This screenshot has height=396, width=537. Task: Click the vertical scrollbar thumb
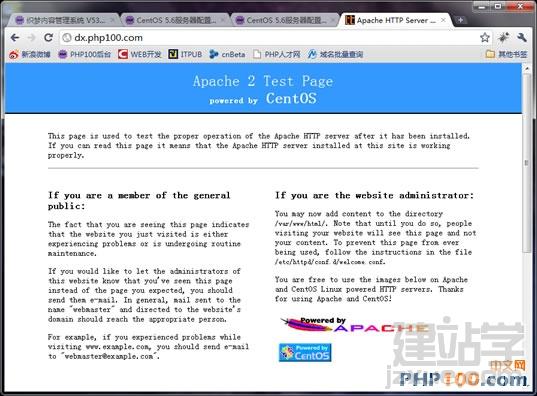tap(526, 163)
